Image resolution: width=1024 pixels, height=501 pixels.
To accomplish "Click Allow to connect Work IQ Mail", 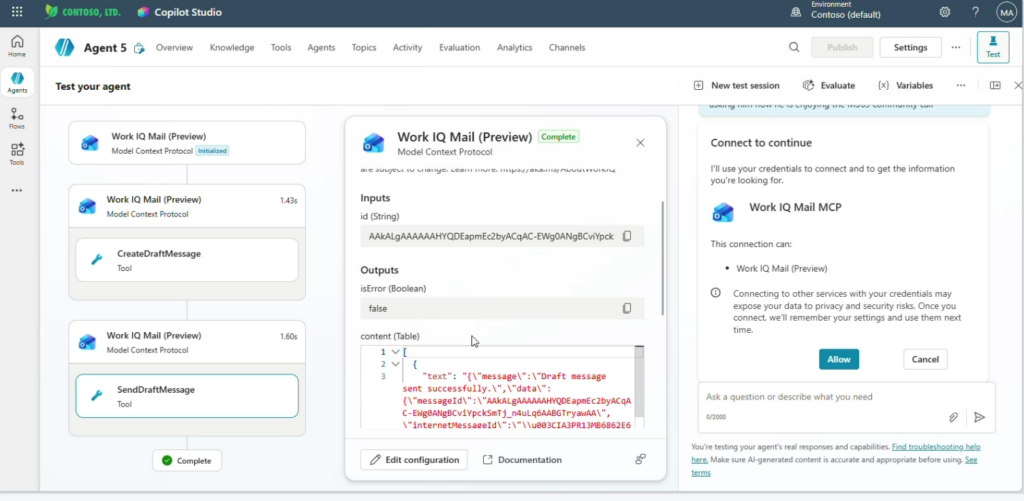I will 838,359.
